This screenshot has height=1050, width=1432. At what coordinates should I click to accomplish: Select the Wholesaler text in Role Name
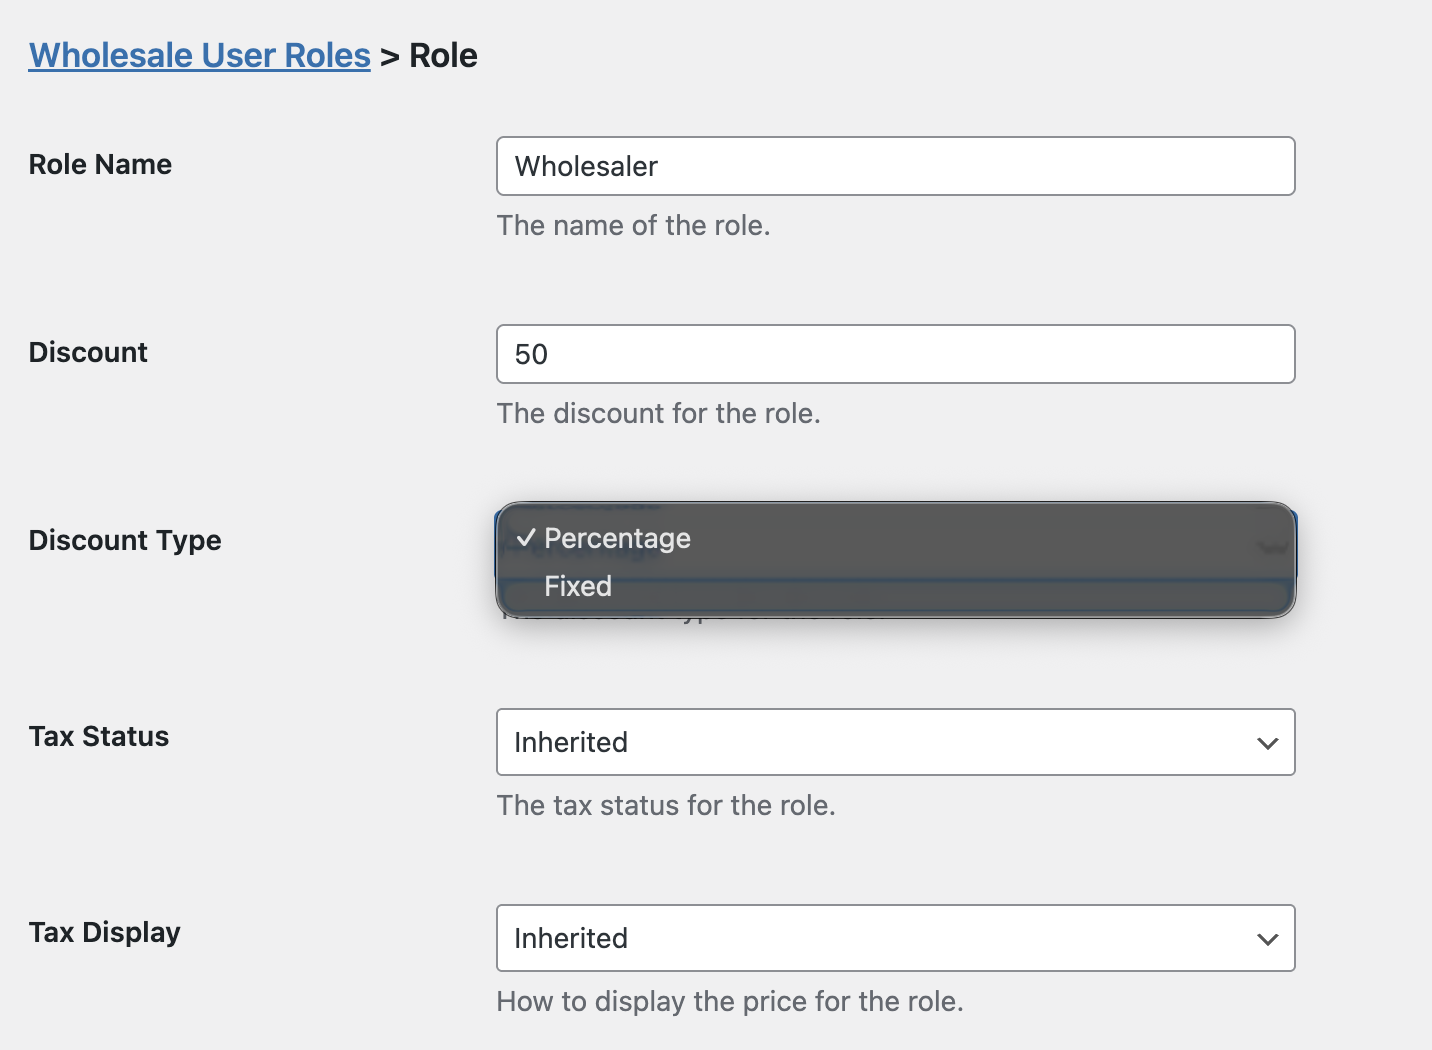click(x=585, y=166)
